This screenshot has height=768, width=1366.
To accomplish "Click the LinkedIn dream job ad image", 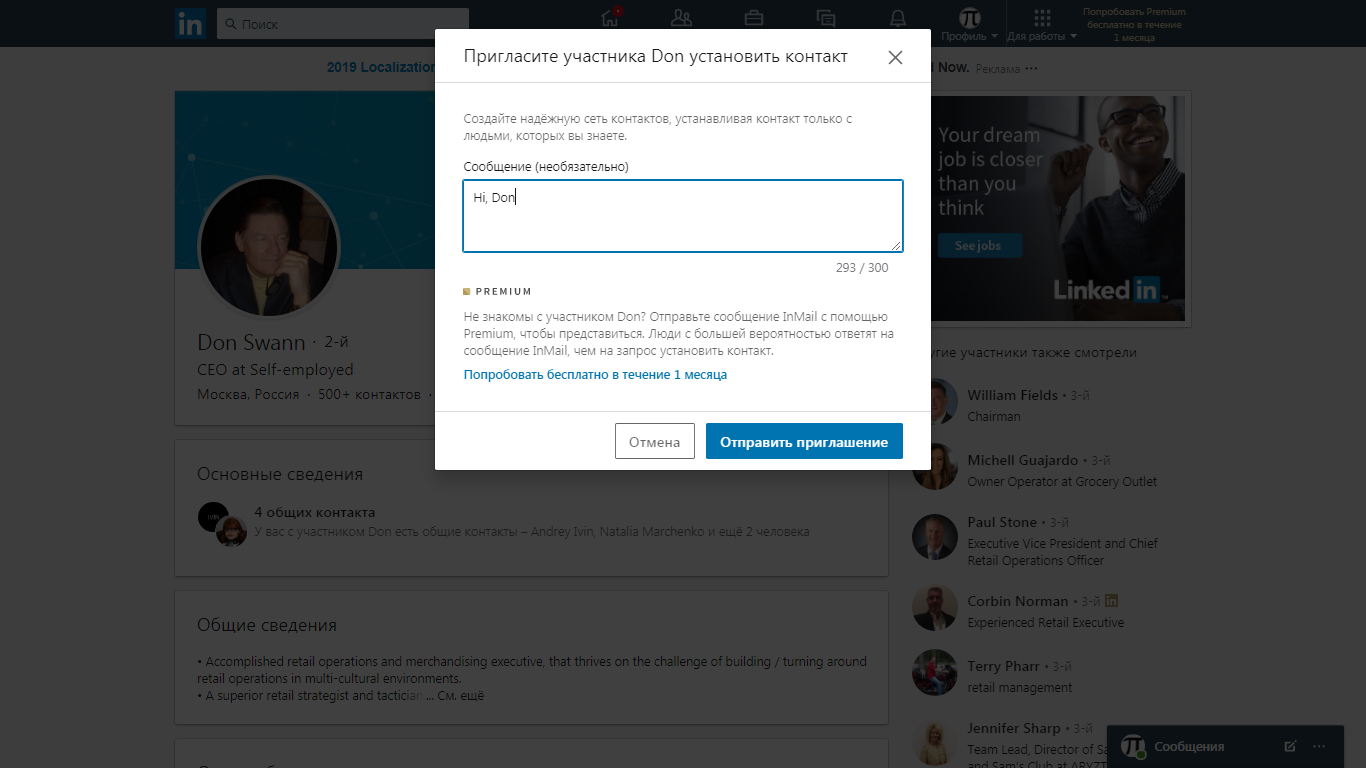I will (x=1057, y=208).
